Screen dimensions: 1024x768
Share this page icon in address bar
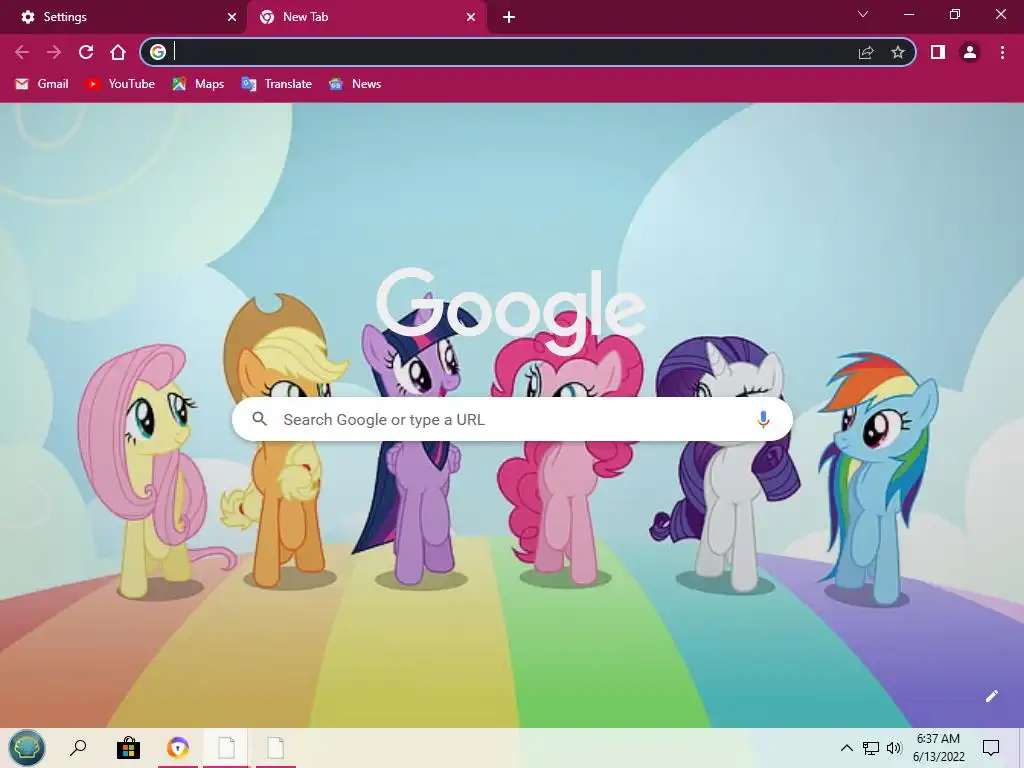point(866,52)
